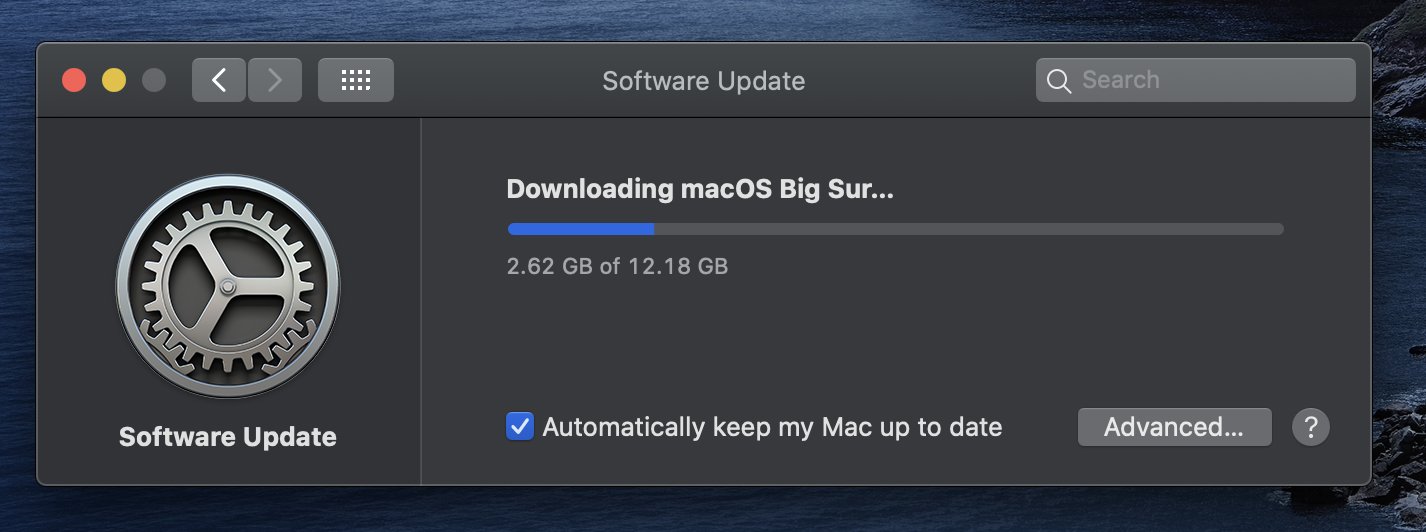Click the 'Downloading macOS Big Sur...' heading
This screenshot has height=532, width=1426.
pyautogui.click(x=700, y=189)
